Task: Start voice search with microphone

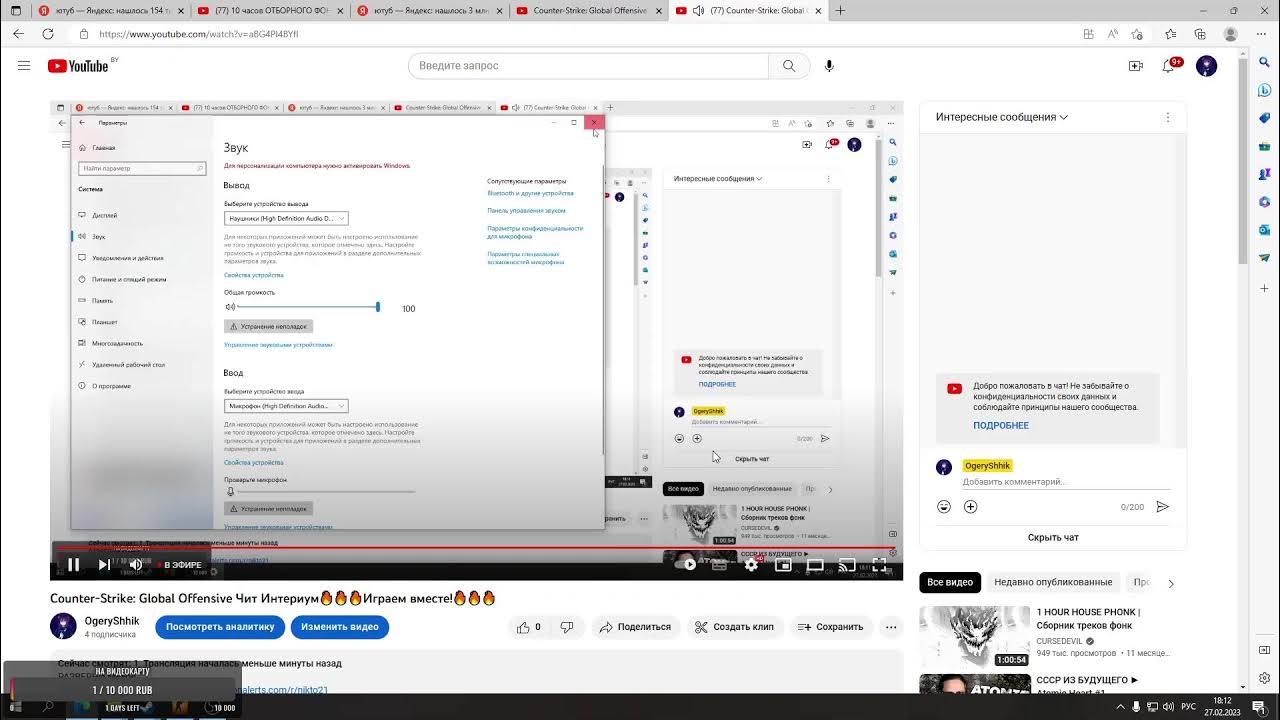Action: click(x=829, y=66)
